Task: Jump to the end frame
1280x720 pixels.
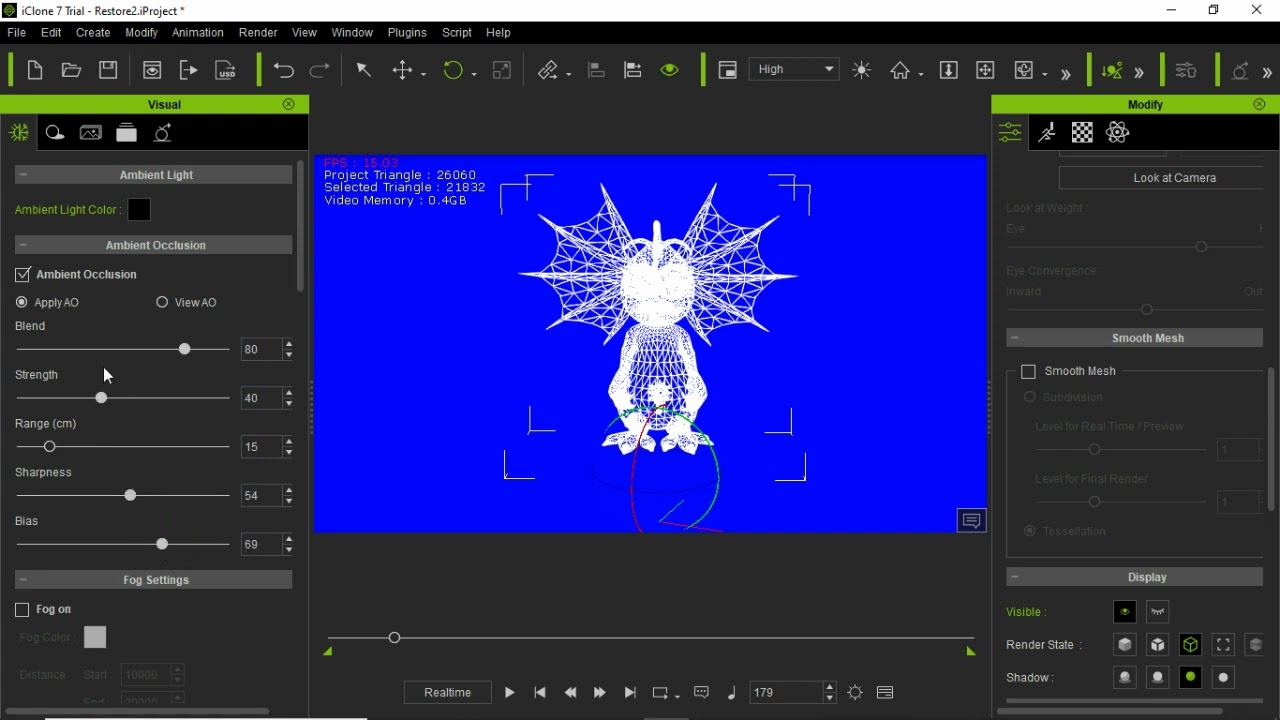Action: tap(630, 692)
